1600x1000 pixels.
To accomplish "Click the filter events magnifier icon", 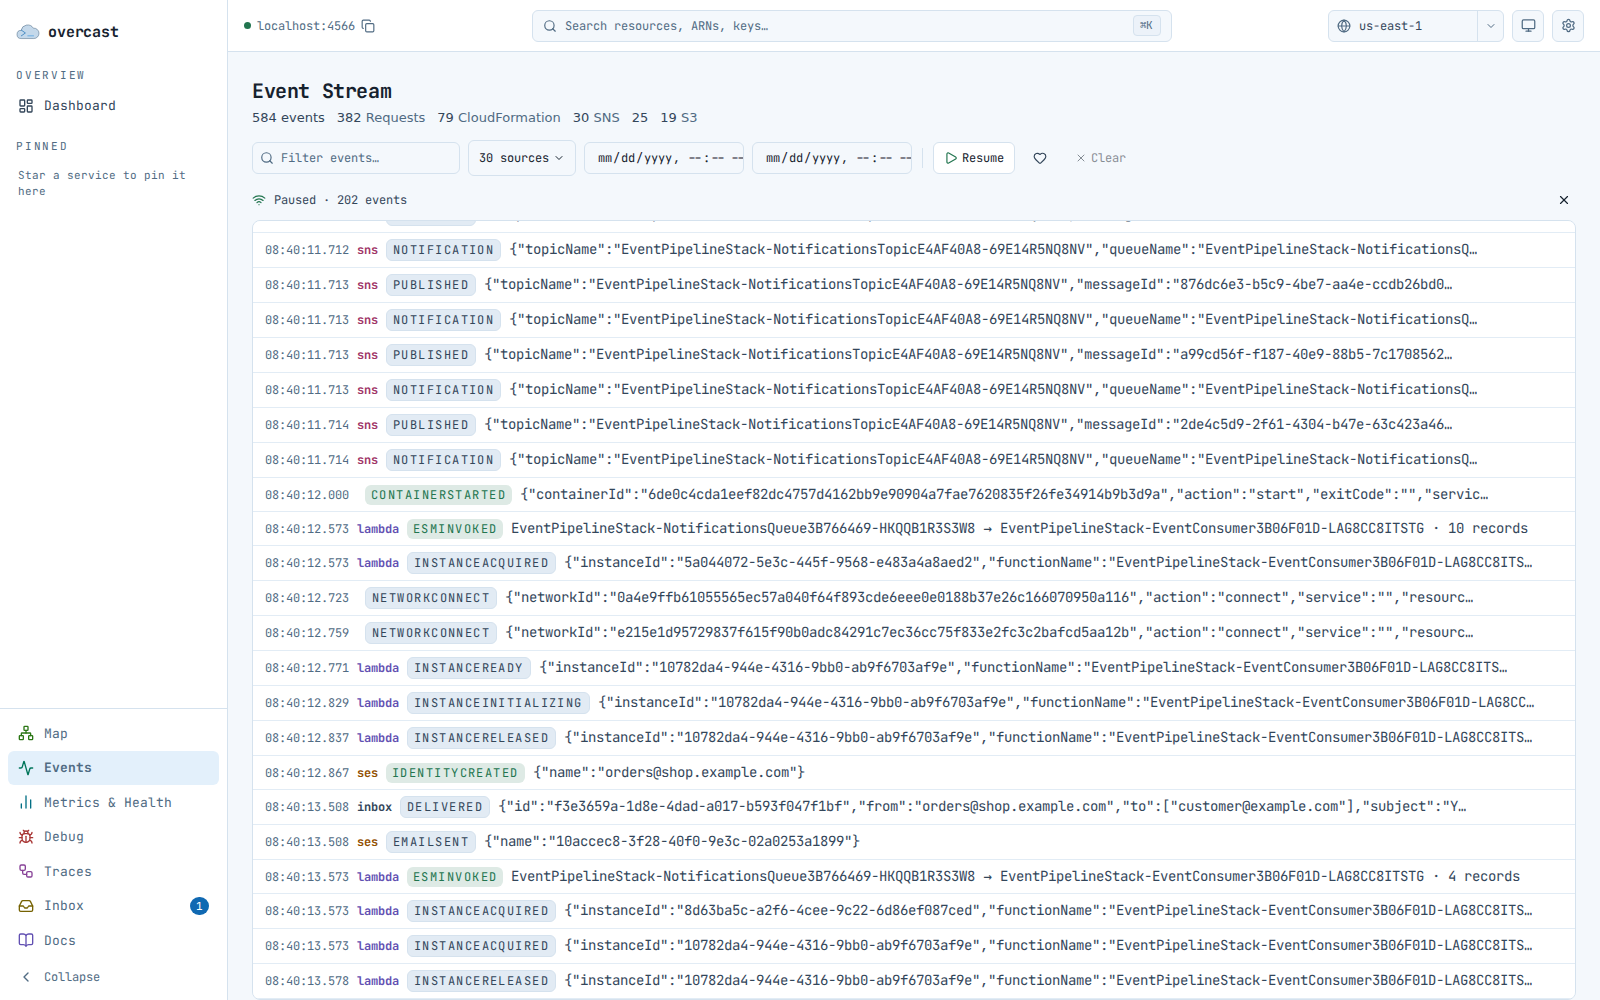I will pos(267,158).
